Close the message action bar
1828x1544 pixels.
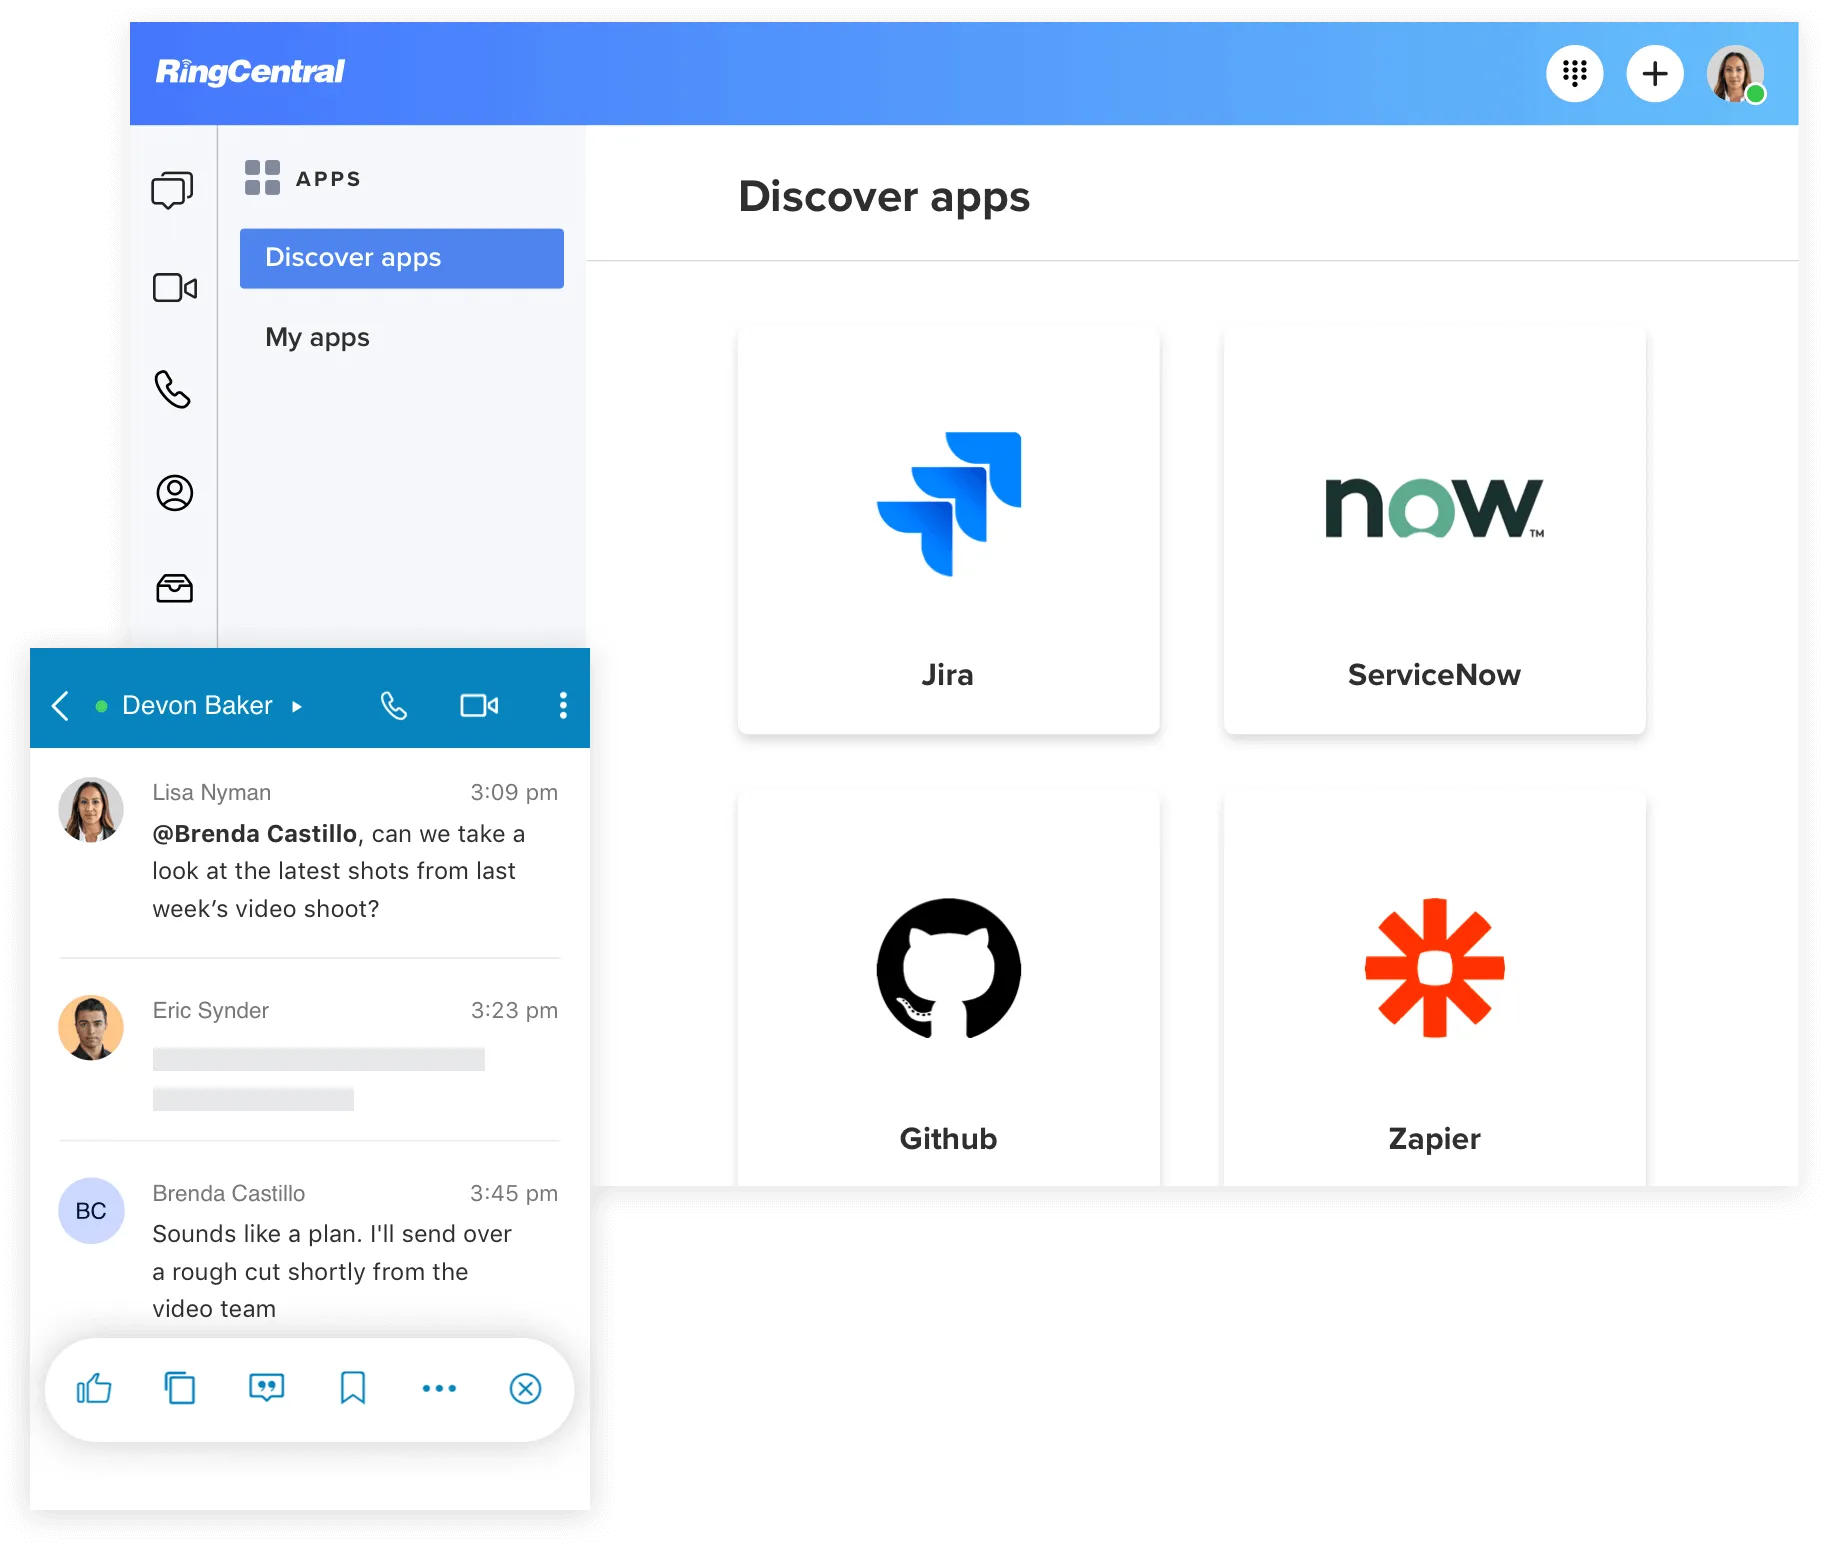525,1388
